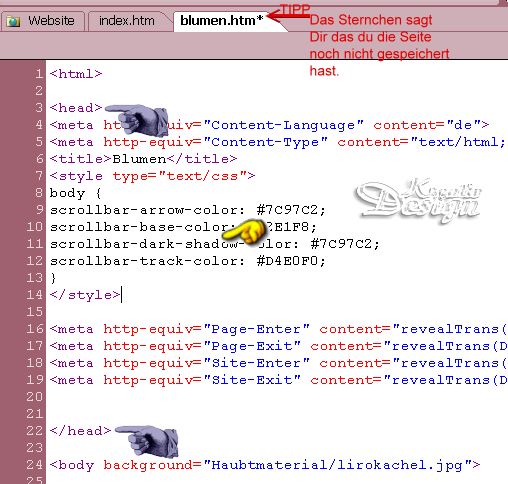
Task: Click the <html> tag on line 1
Action: click(76, 74)
